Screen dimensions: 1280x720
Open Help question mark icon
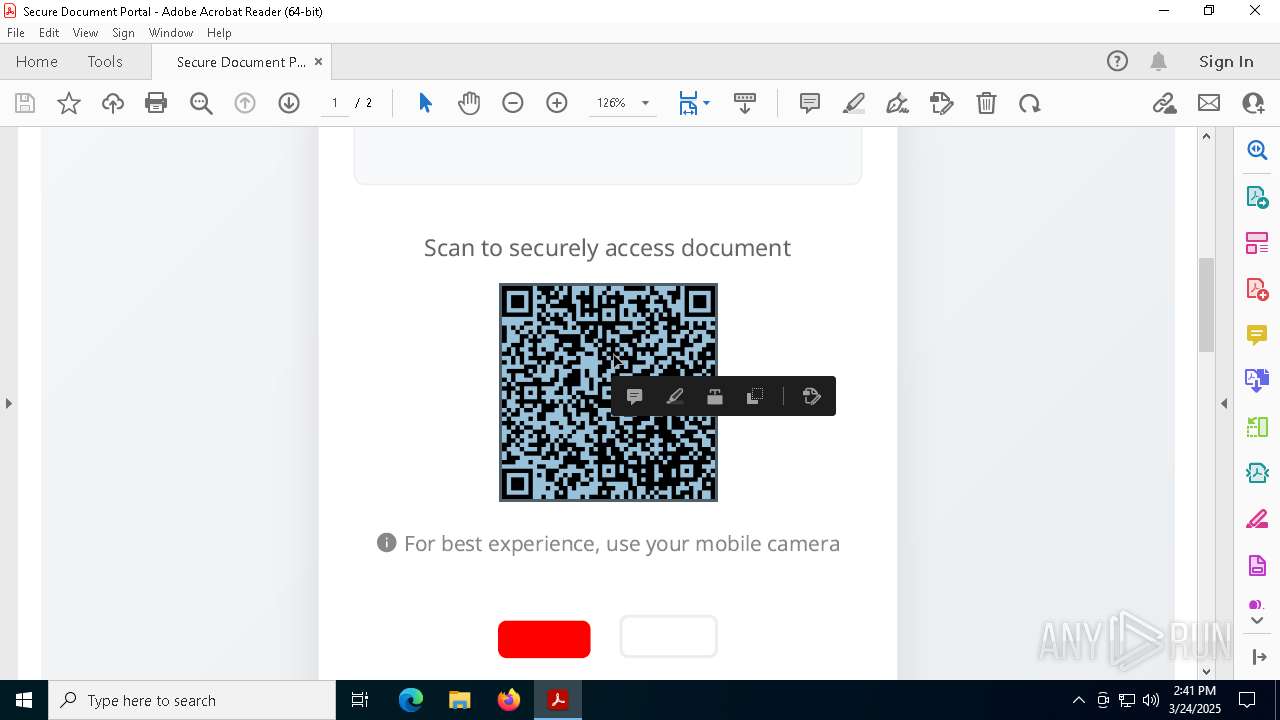pyautogui.click(x=1117, y=61)
